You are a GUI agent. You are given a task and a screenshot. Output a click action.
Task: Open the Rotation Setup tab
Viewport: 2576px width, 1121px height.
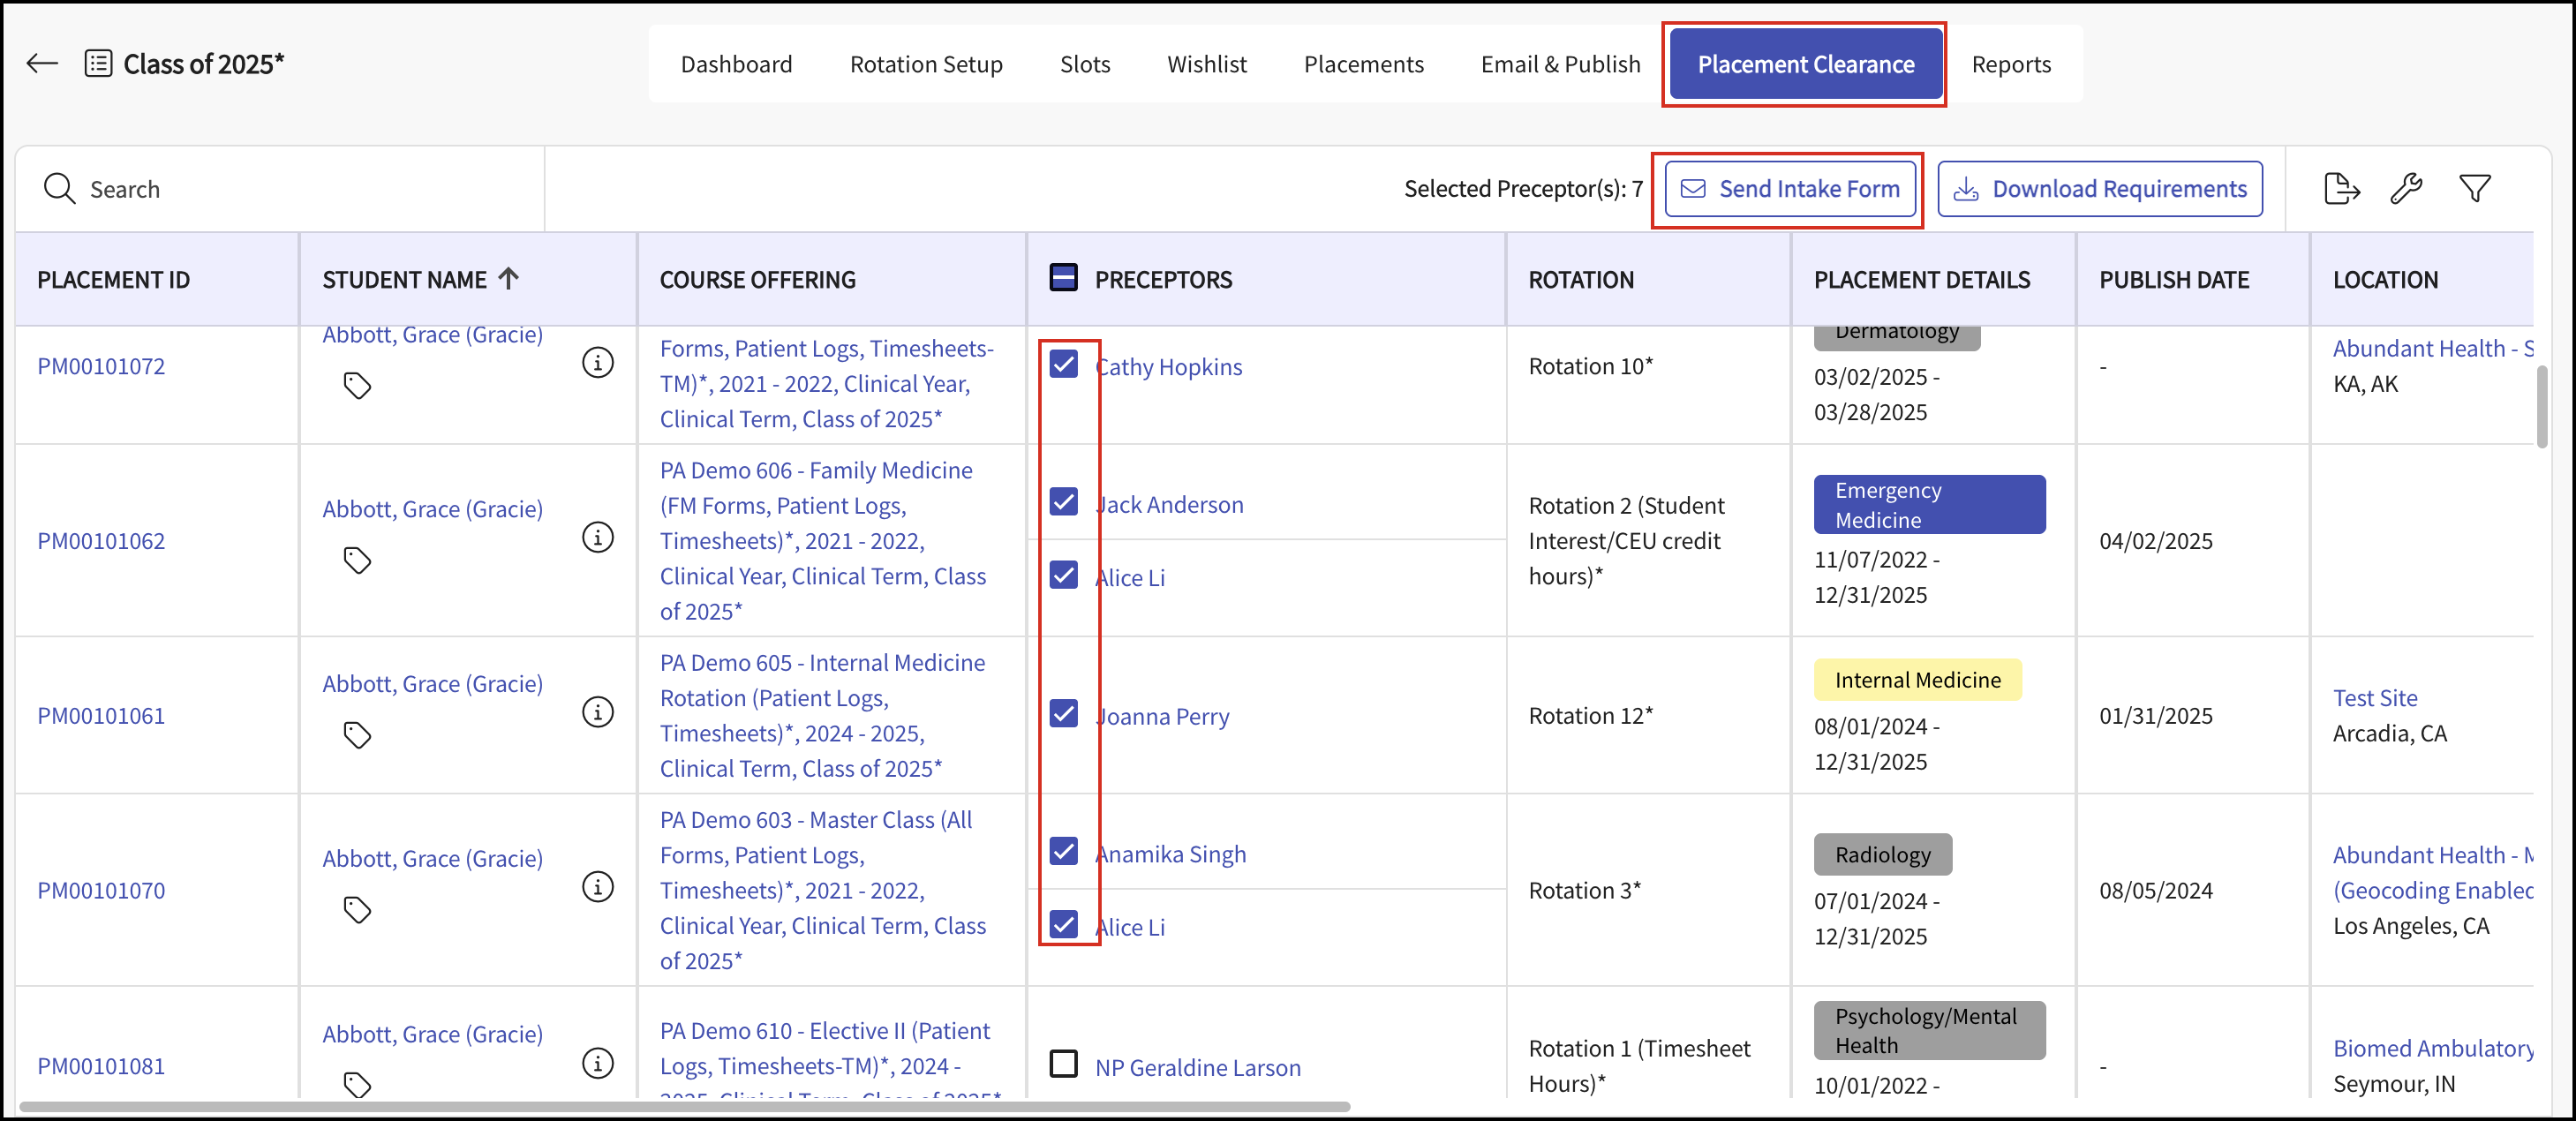[926, 65]
